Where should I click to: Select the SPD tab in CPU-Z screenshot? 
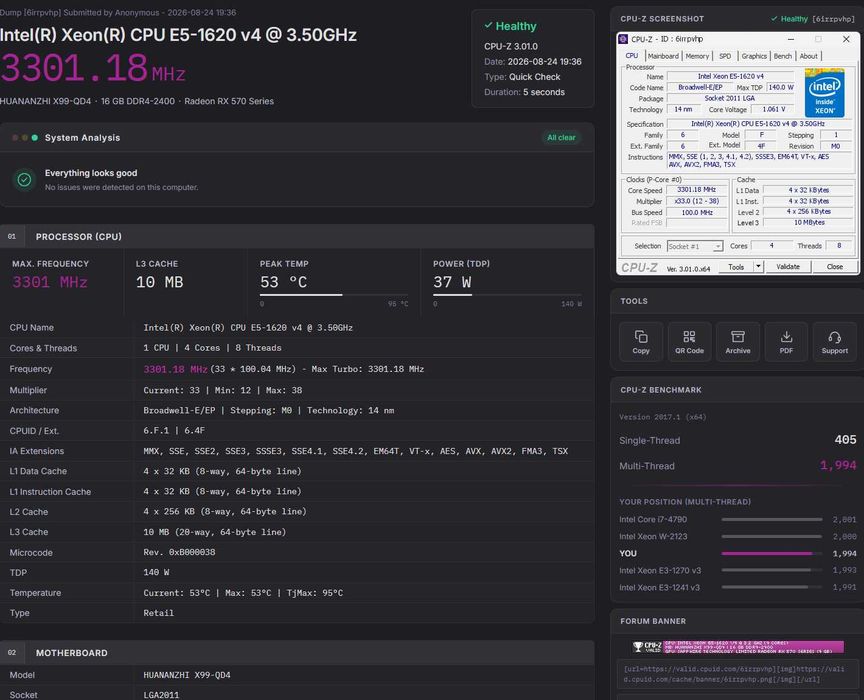point(725,56)
